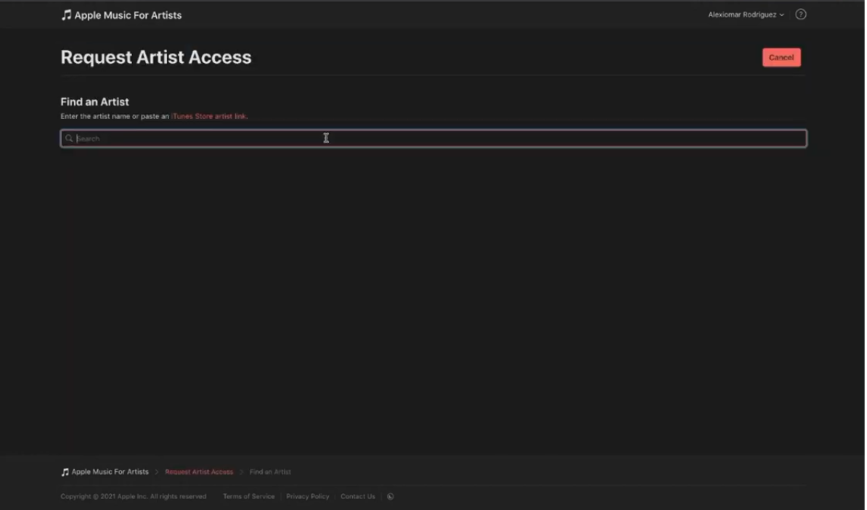This screenshot has width=867, height=510.
Task: Click the Request Artist Access page heading
Action: [156, 58]
